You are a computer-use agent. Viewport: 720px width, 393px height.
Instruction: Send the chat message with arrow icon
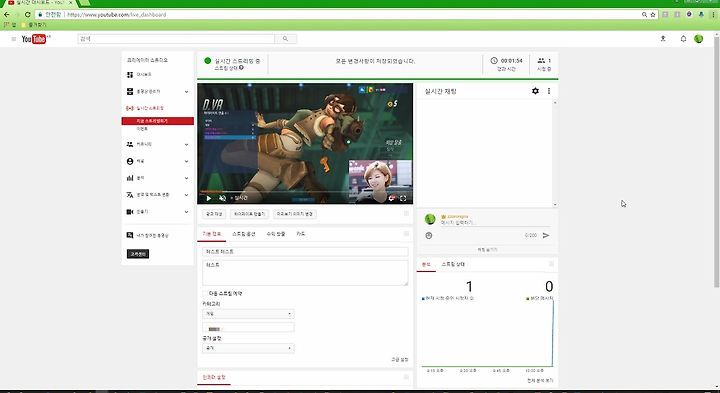pyautogui.click(x=546, y=236)
